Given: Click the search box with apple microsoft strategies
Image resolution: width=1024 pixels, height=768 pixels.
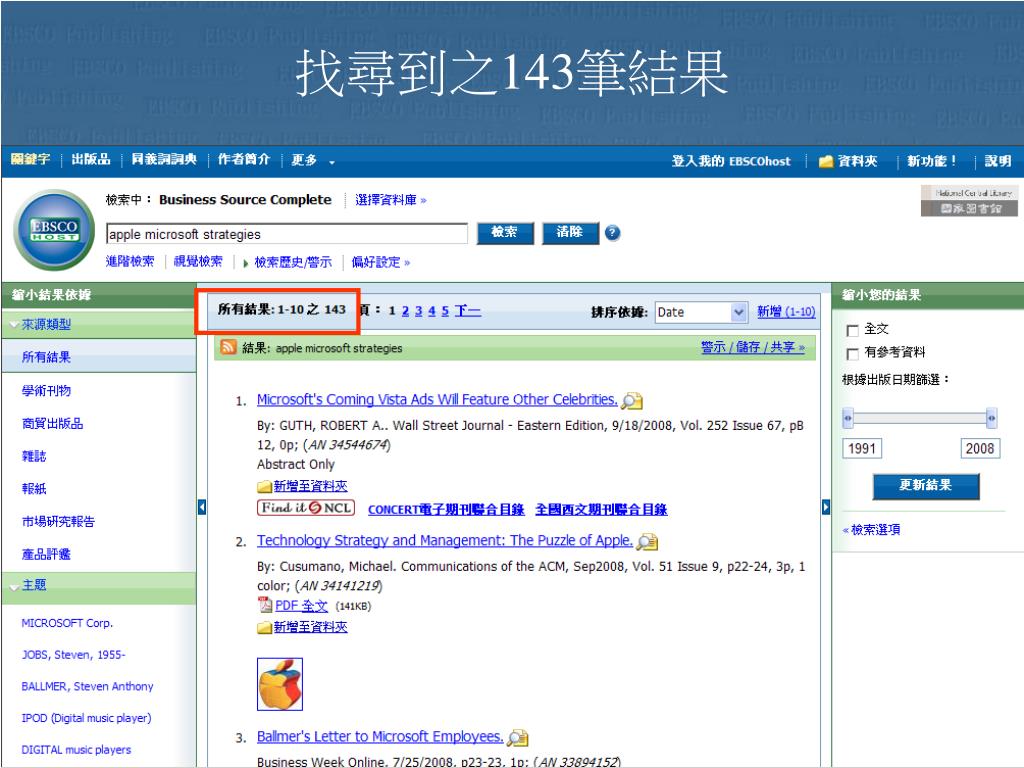Looking at the screenshot, I should pyautogui.click(x=287, y=234).
